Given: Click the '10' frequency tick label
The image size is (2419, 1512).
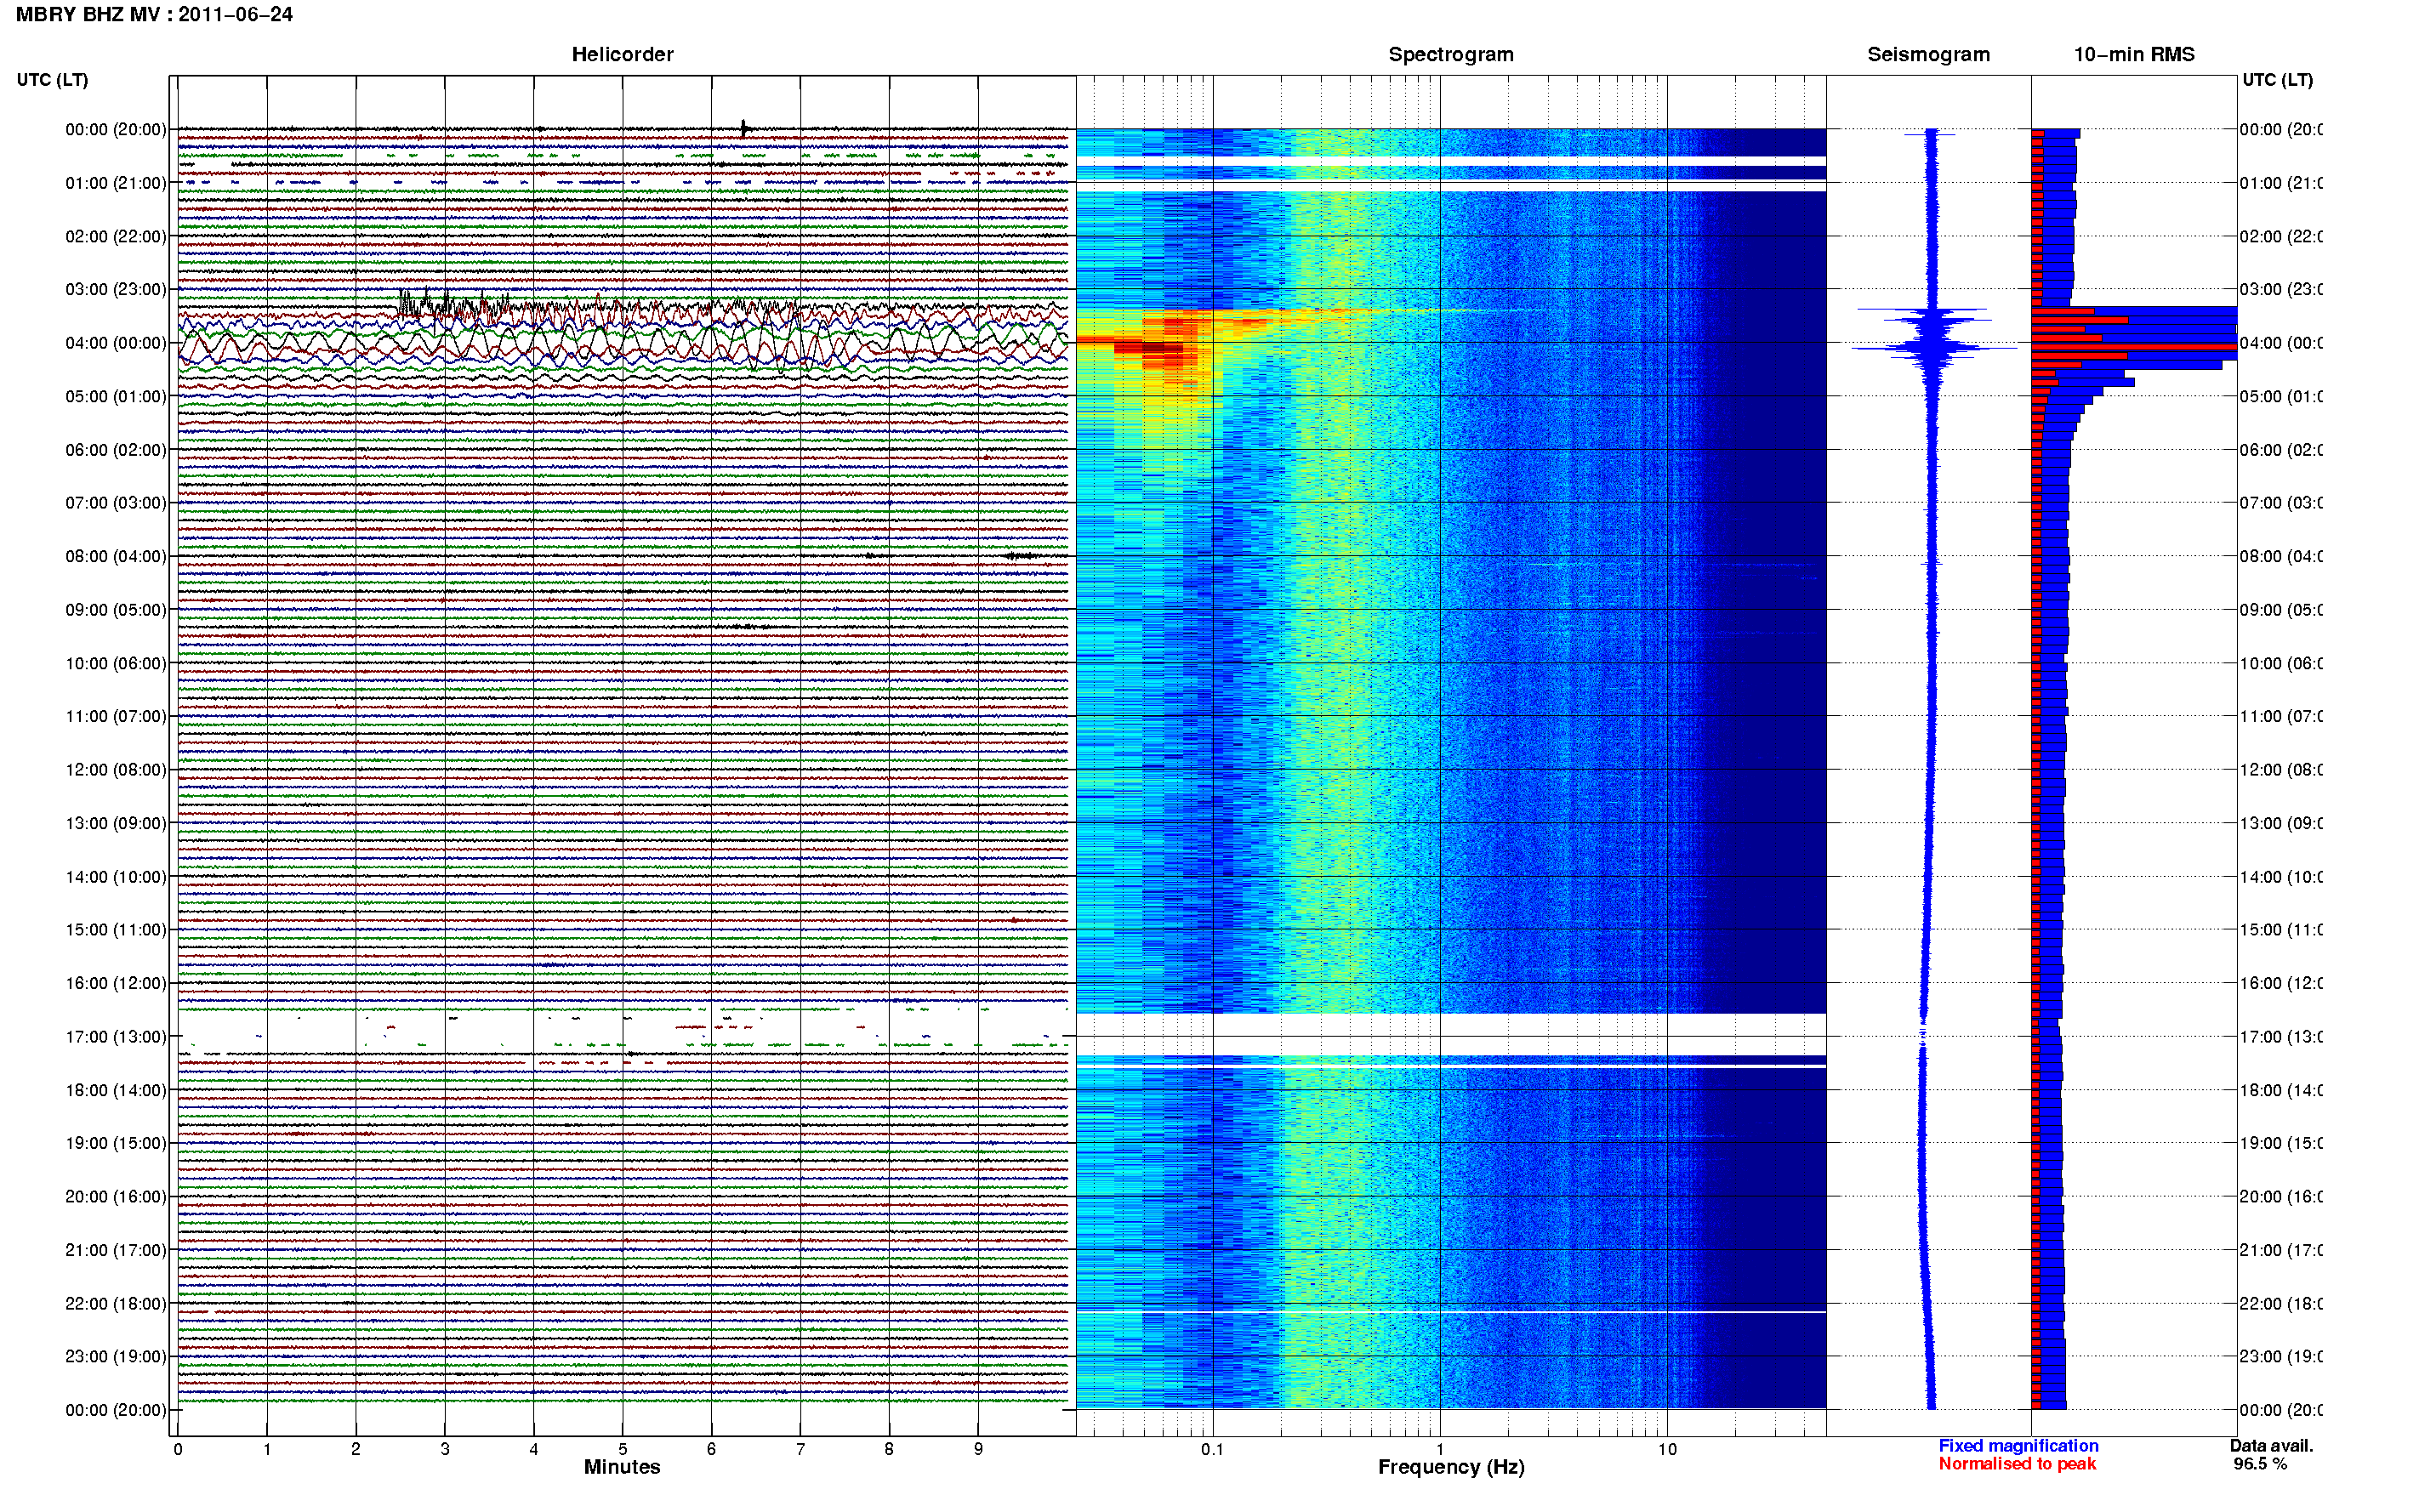Looking at the screenshot, I should [1667, 1449].
